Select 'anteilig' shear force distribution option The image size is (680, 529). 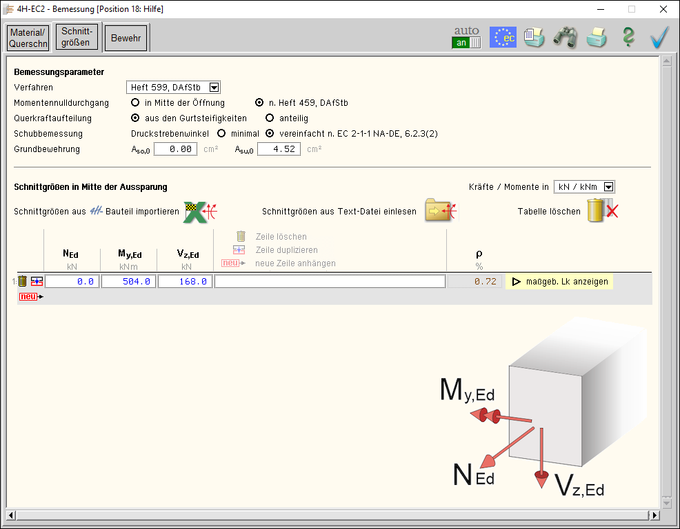point(270,117)
